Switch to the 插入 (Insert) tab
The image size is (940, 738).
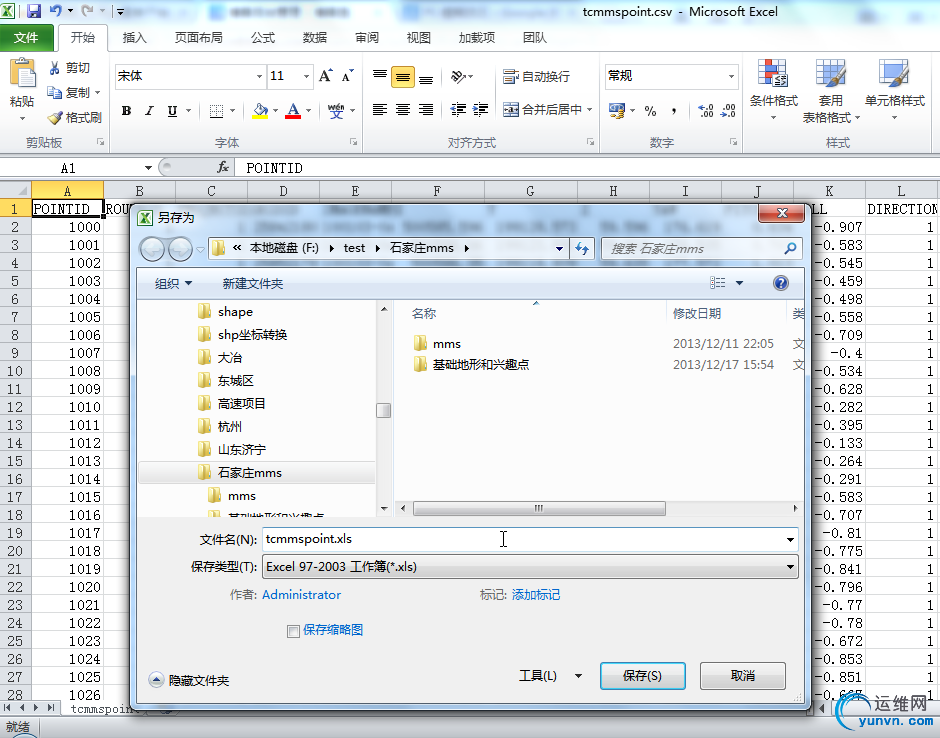pos(134,38)
